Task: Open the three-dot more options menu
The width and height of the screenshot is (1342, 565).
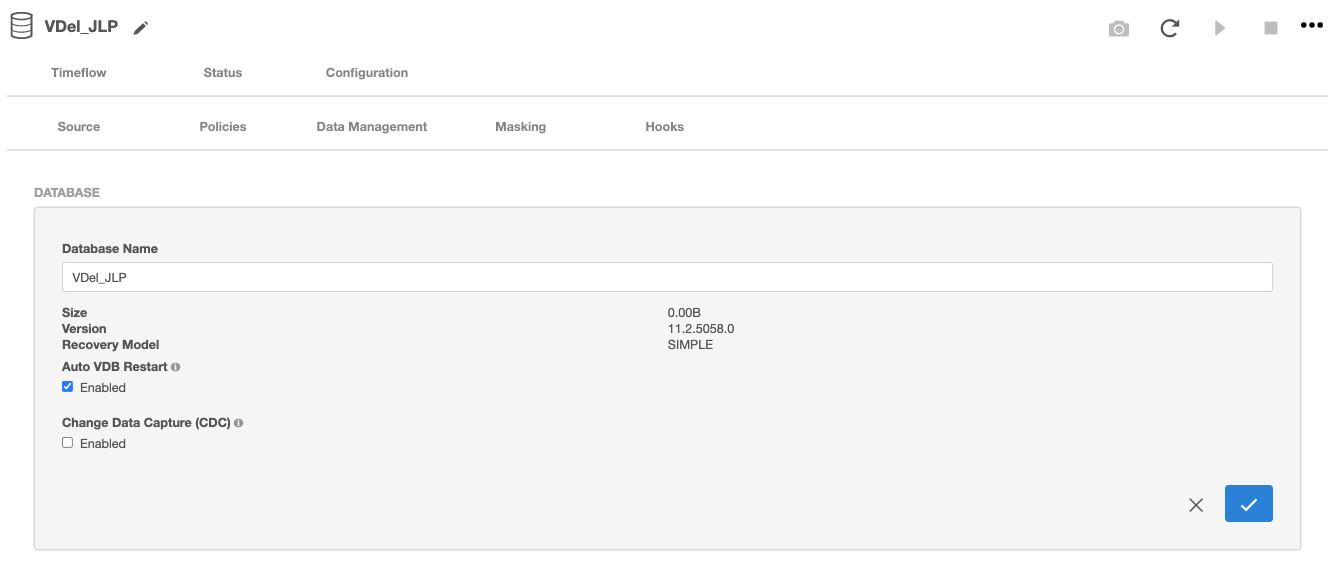Action: pos(1311,26)
